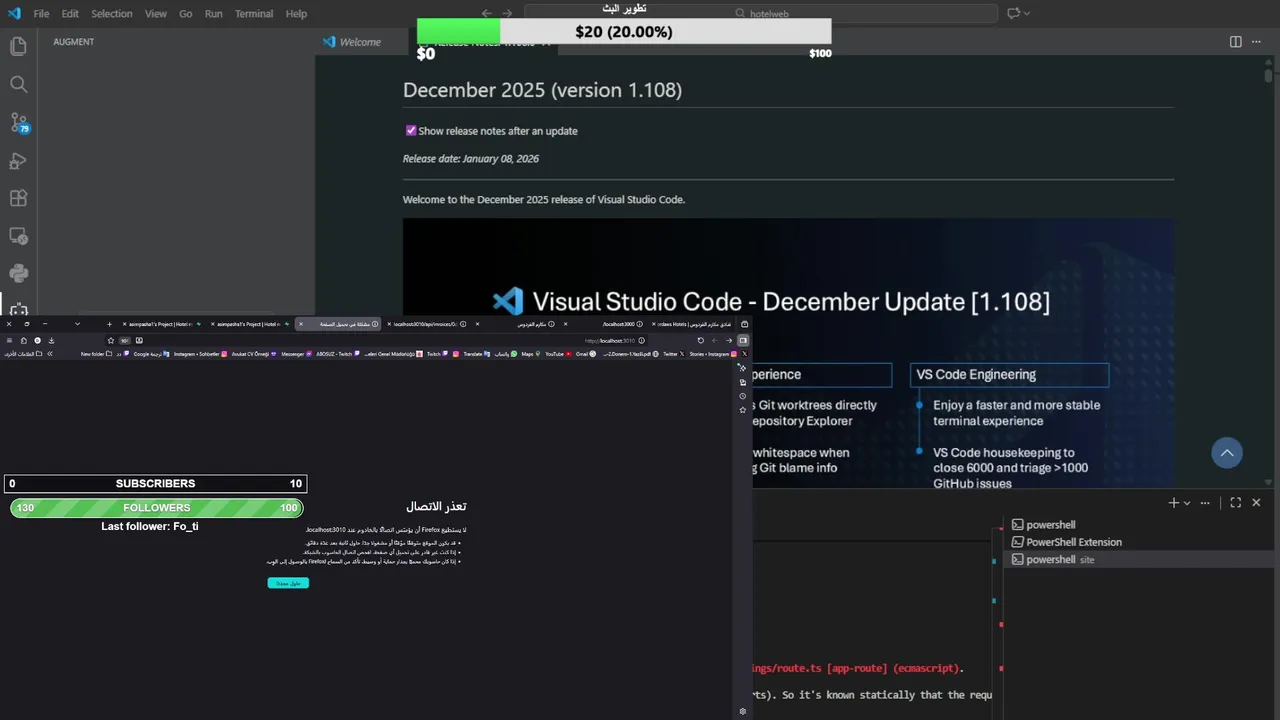1280x720 pixels.
Task: Open the Edit menu
Action: coord(70,13)
